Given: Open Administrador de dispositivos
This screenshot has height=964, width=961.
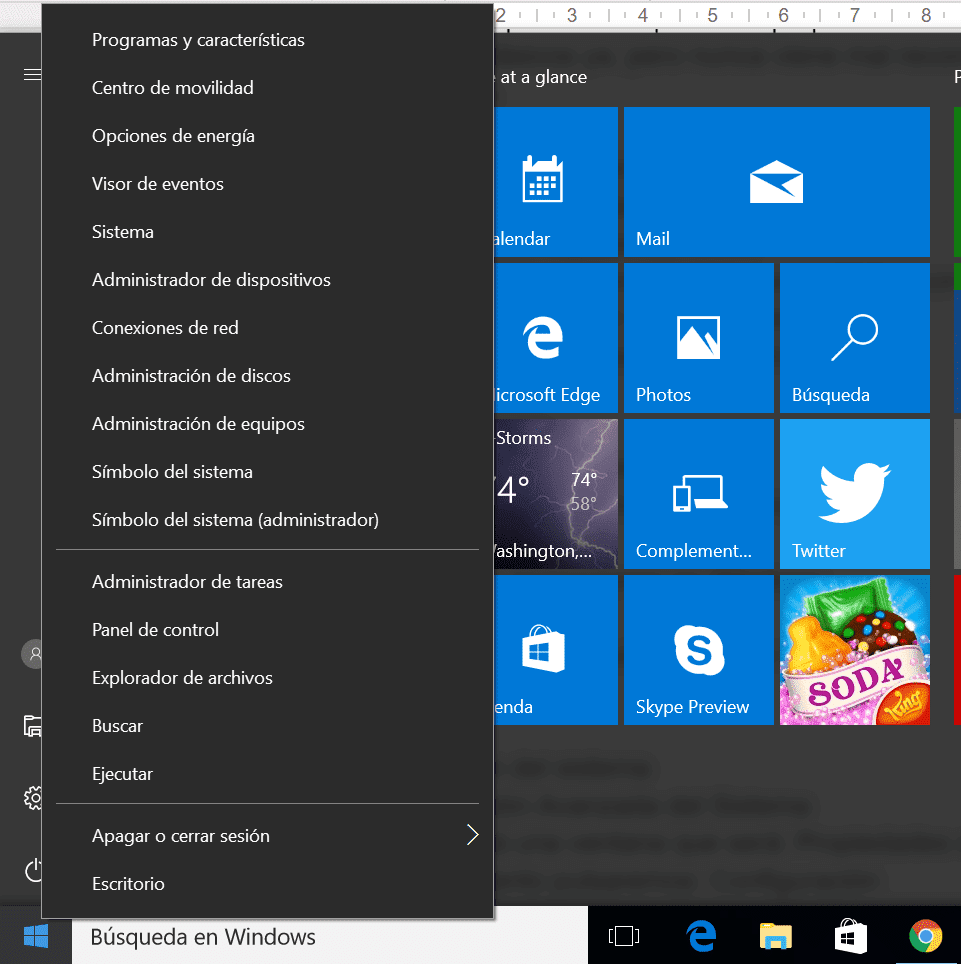Looking at the screenshot, I should click(x=267, y=280).
